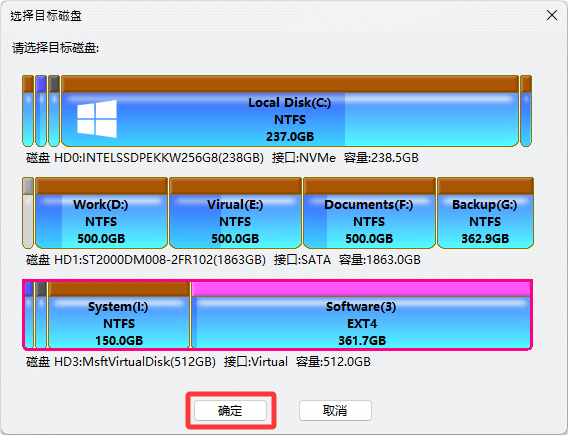This screenshot has width=568, height=435.
Task: Click the 接口:SATA interface text
Action: [x=302, y=260]
